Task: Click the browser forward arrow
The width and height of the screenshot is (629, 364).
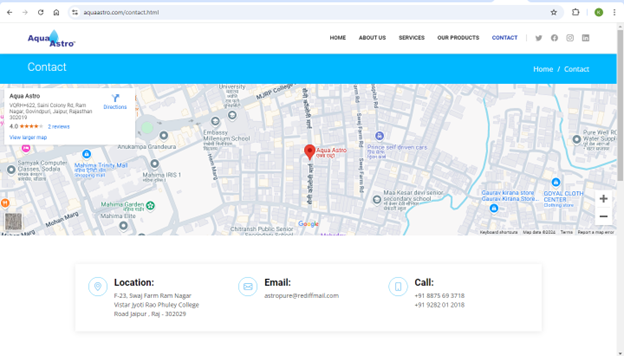Action: 25,12
